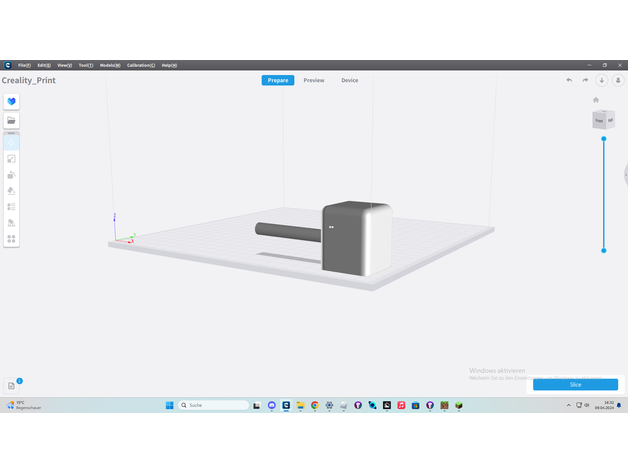This screenshot has width=628, height=472.
Task: Reset view with the home icon
Action: click(596, 100)
